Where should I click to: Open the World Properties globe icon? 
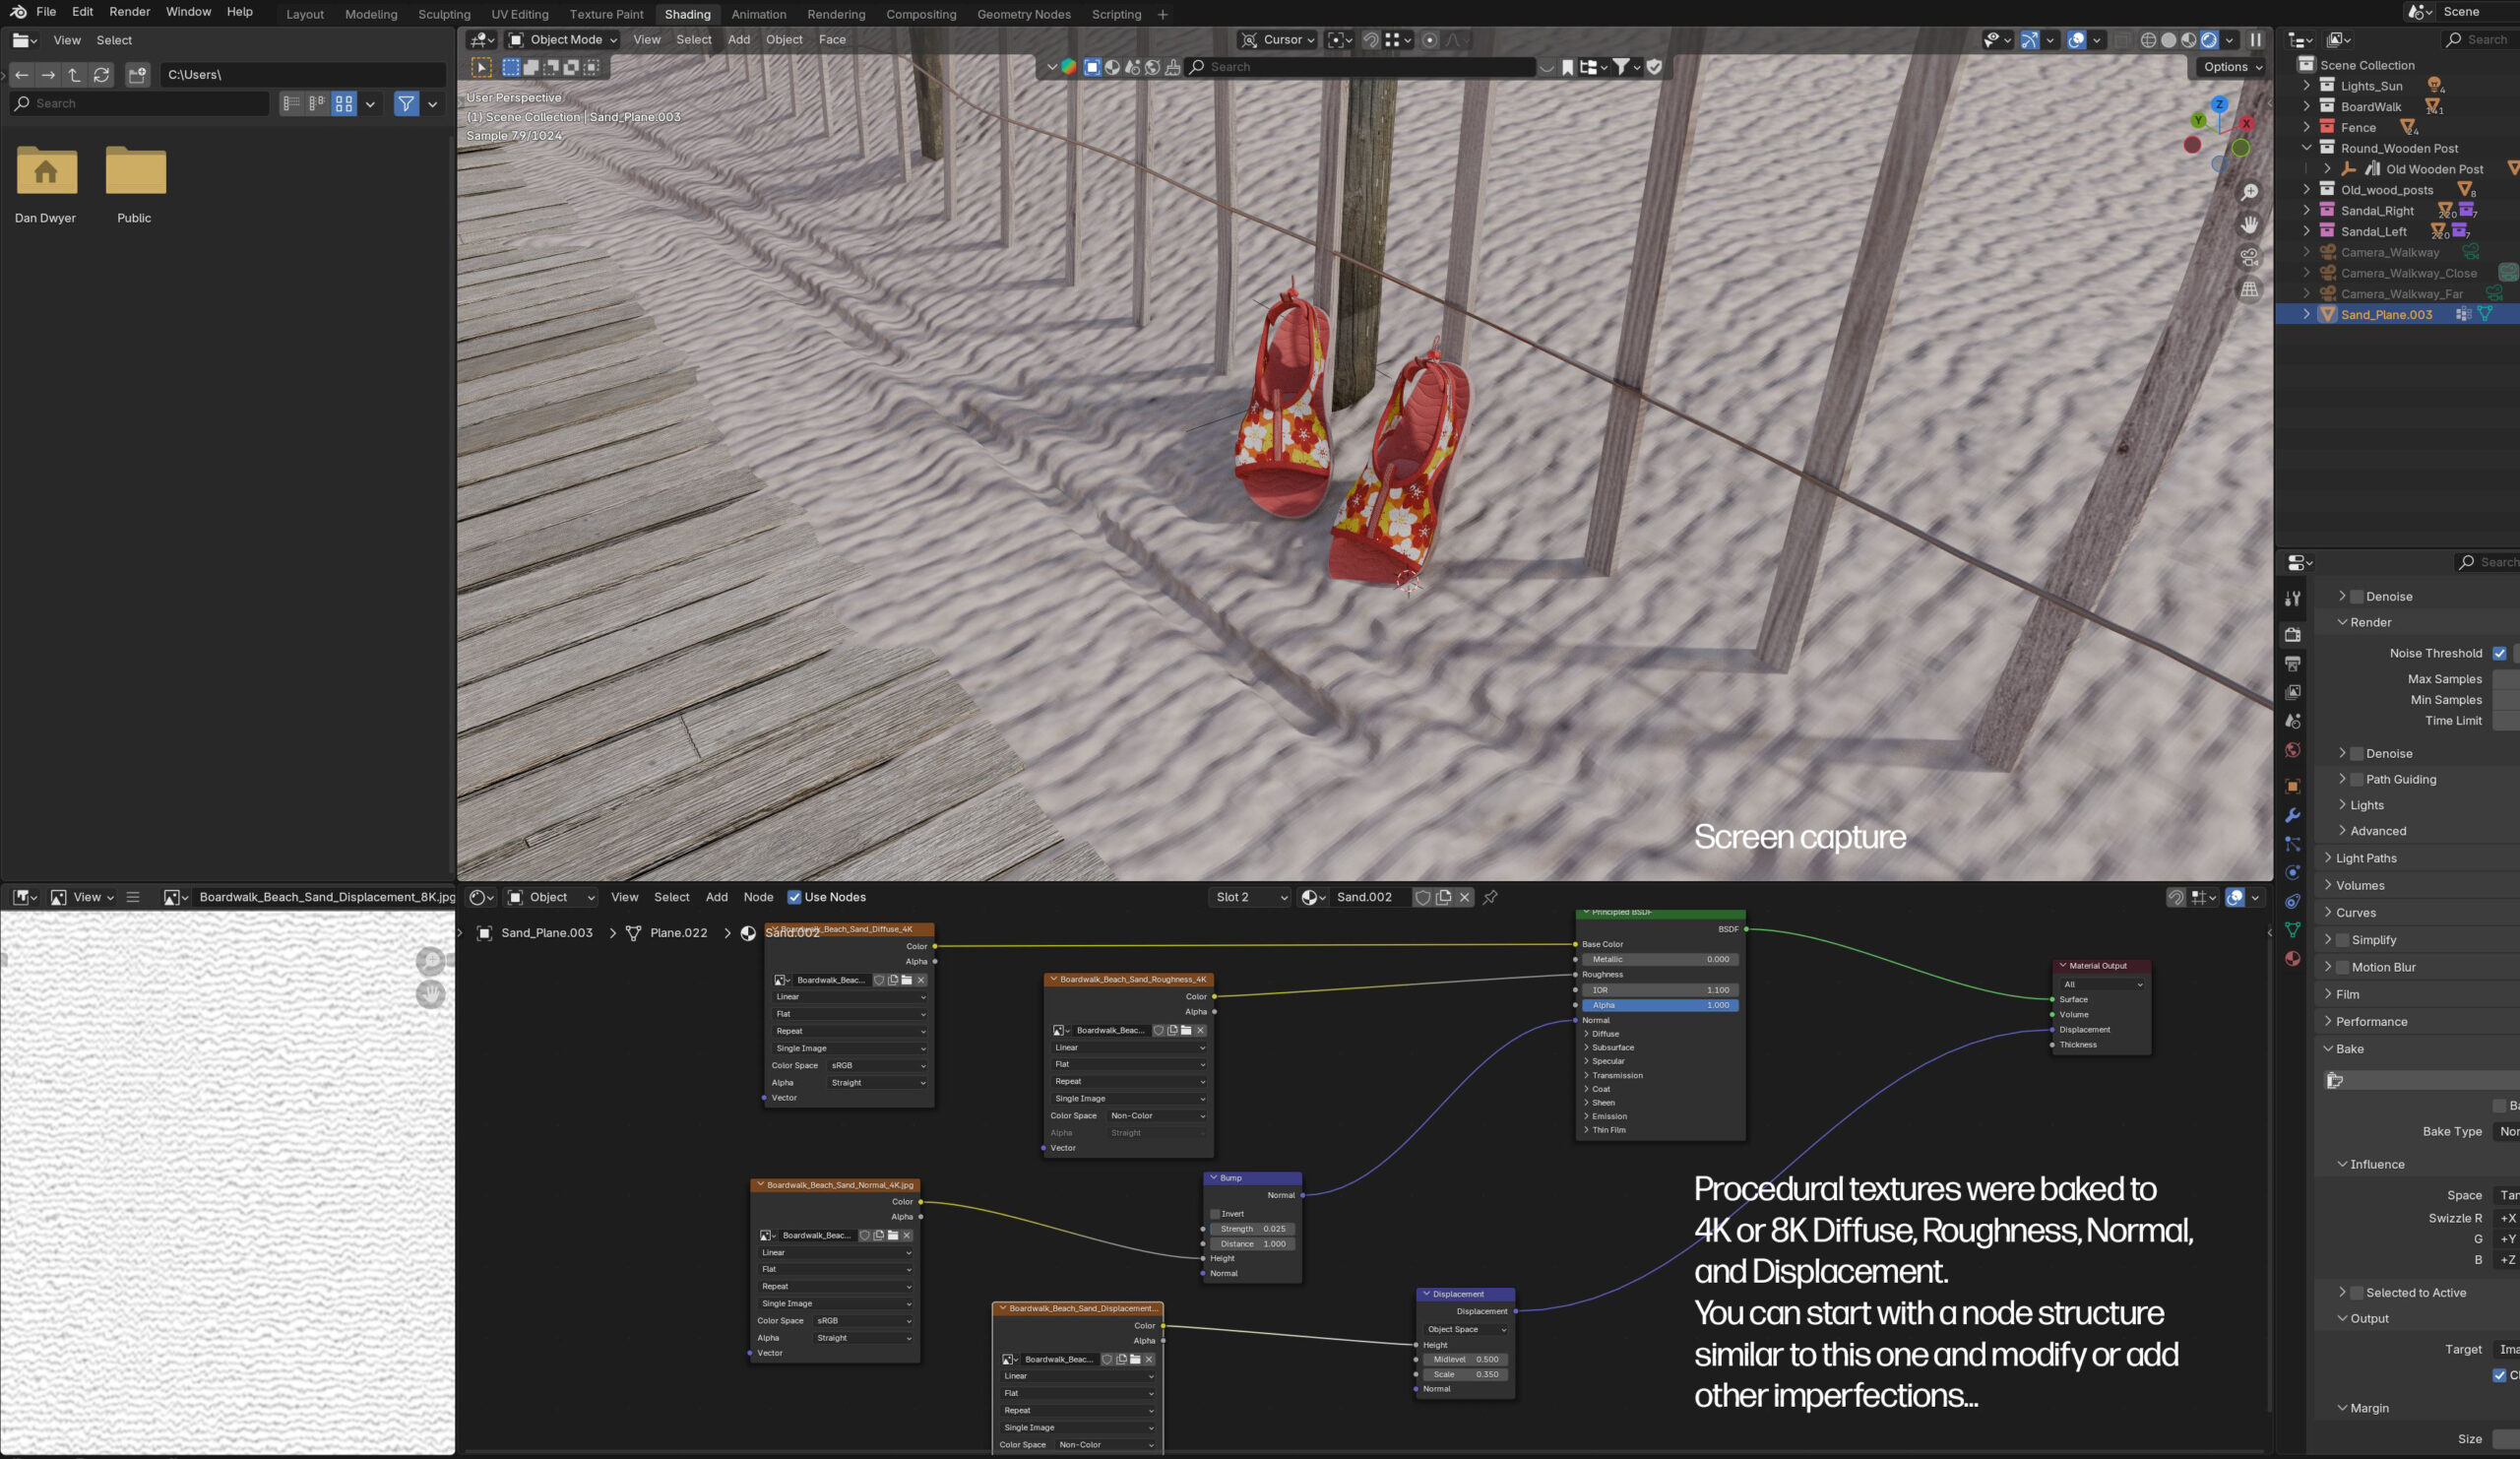pyautogui.click(x=2293, y=750)
